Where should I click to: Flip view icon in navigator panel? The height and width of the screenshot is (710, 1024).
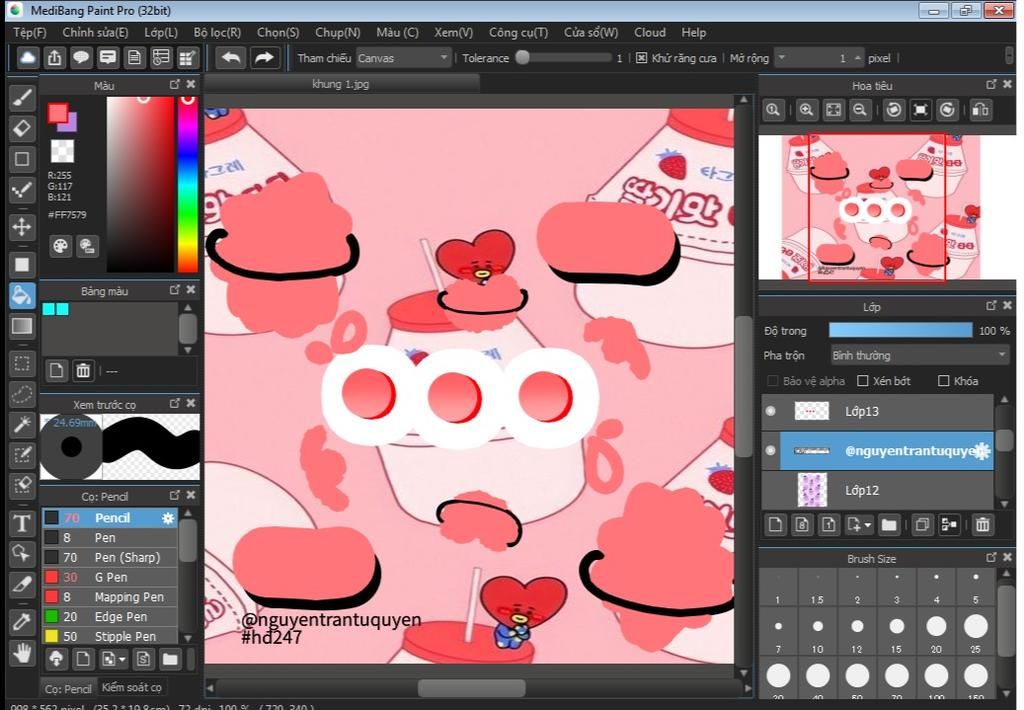981,110
